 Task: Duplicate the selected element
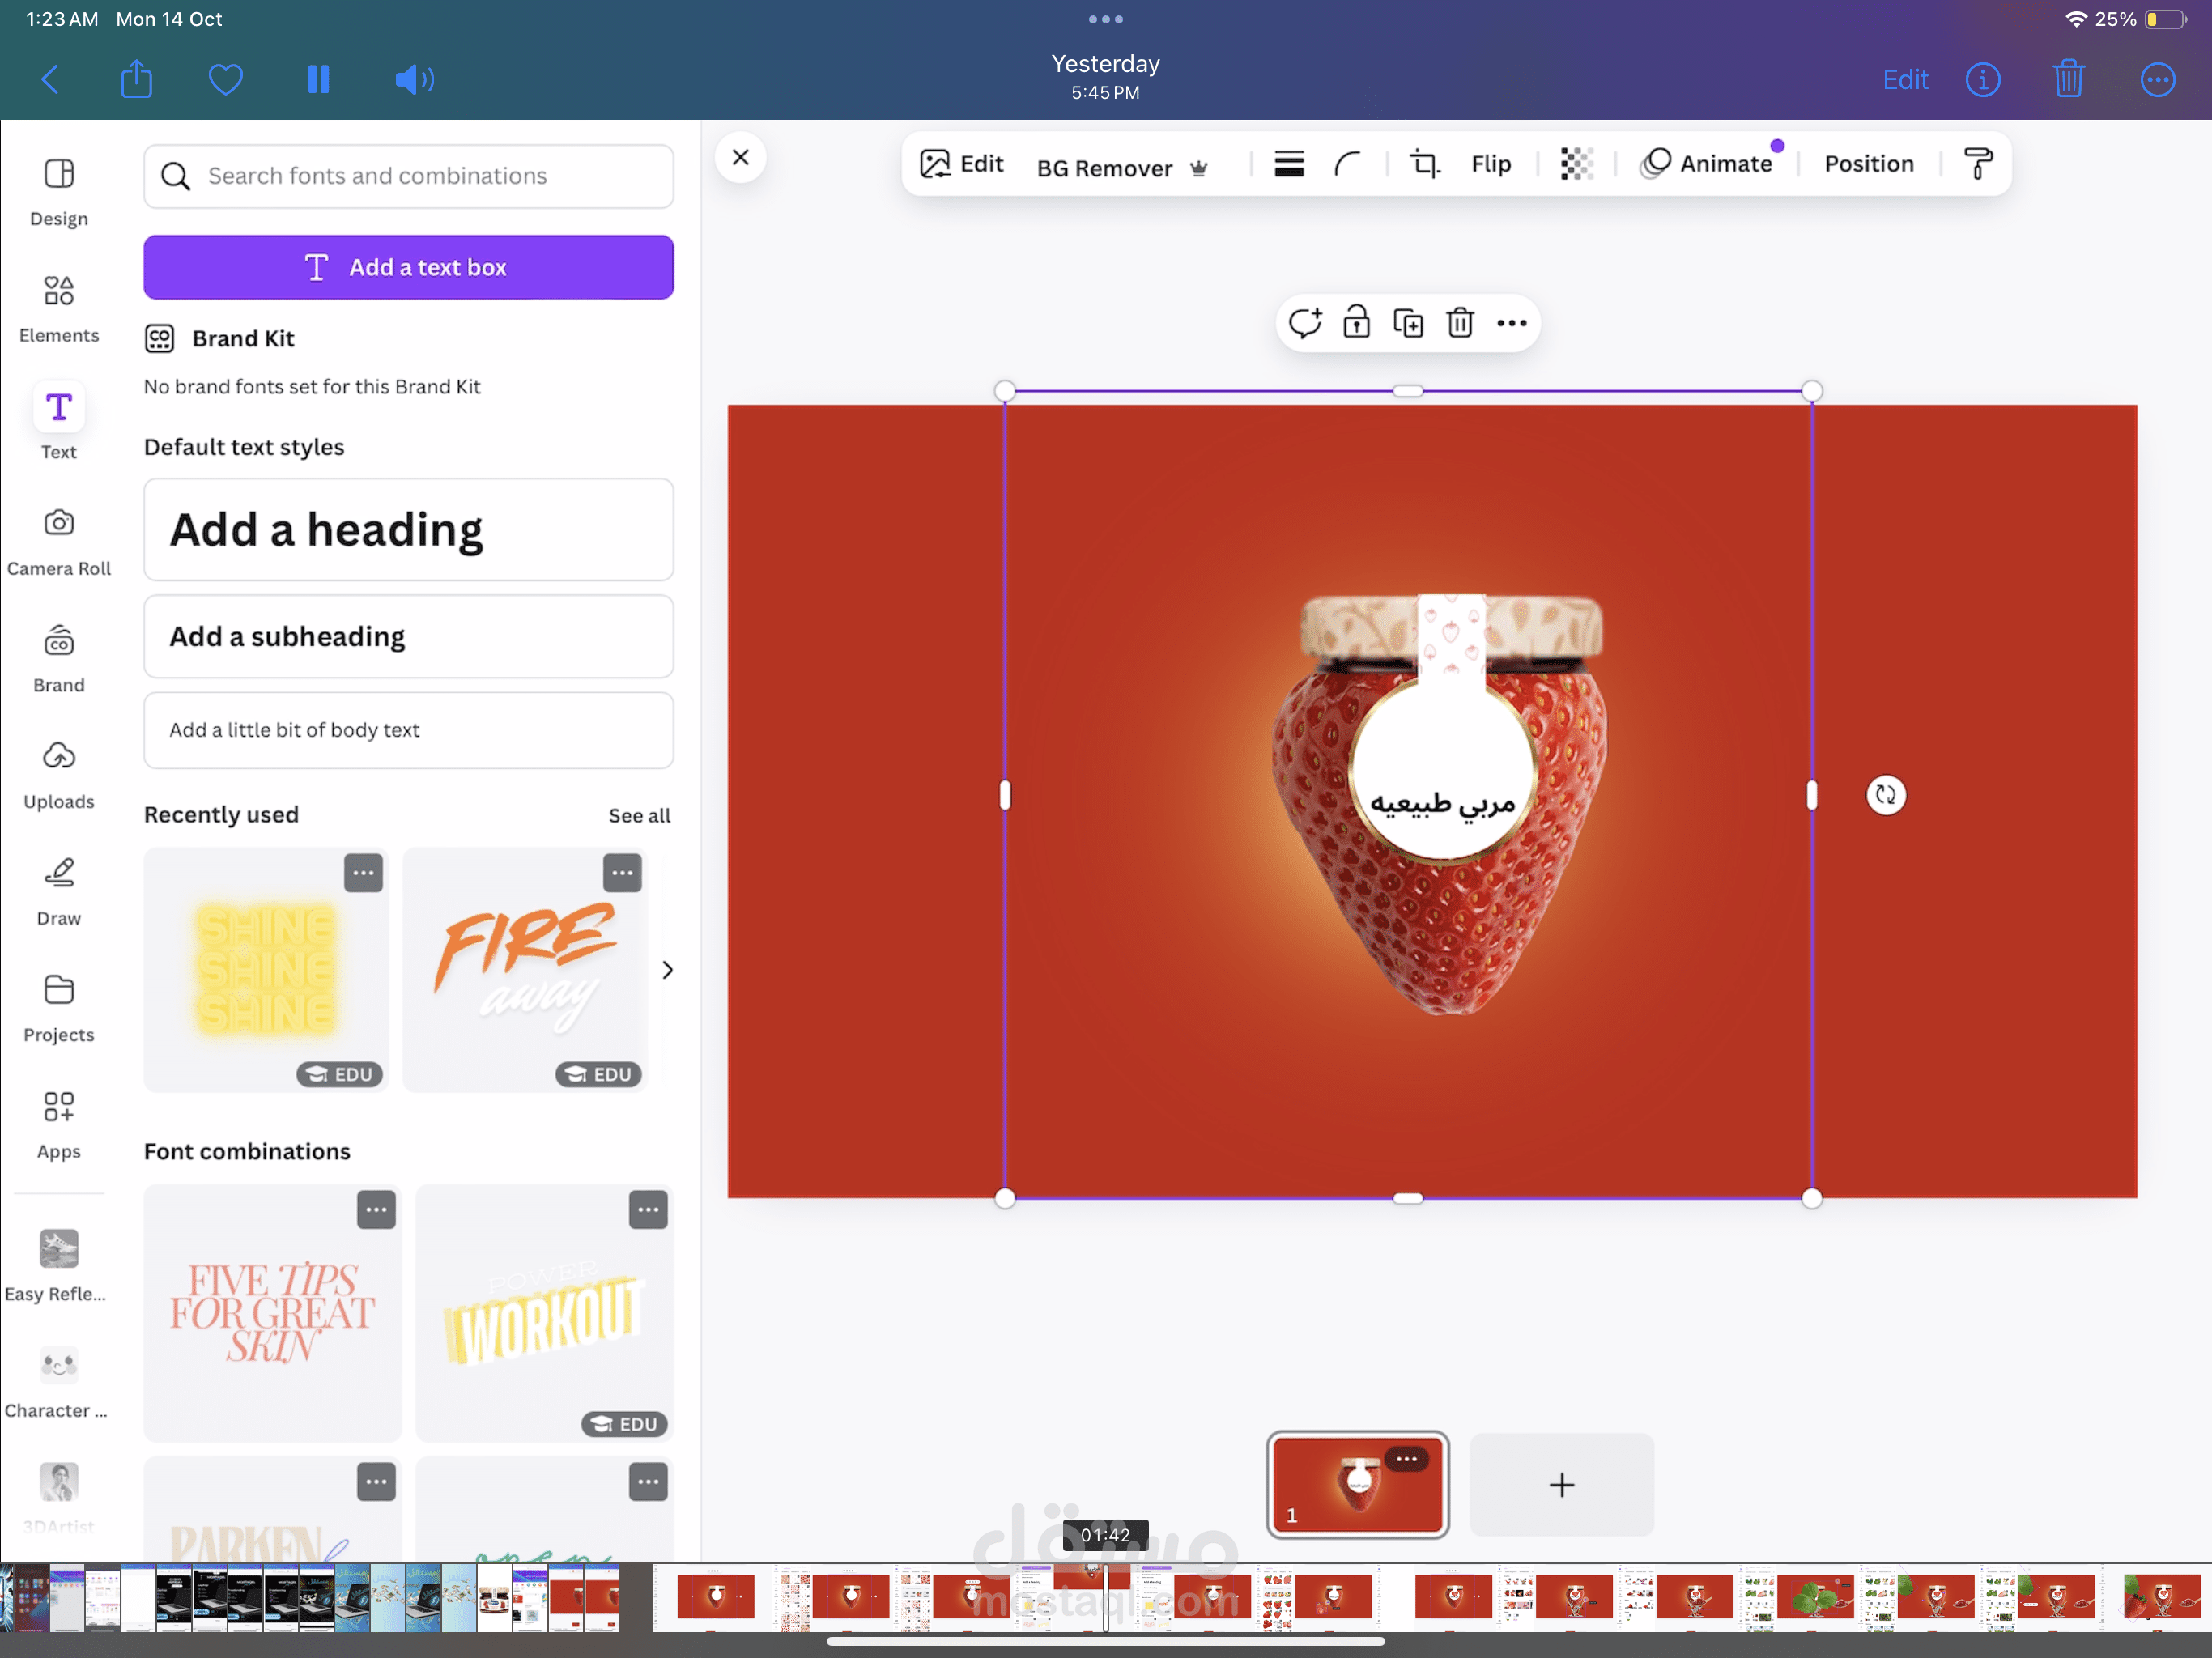(1408, 323)
